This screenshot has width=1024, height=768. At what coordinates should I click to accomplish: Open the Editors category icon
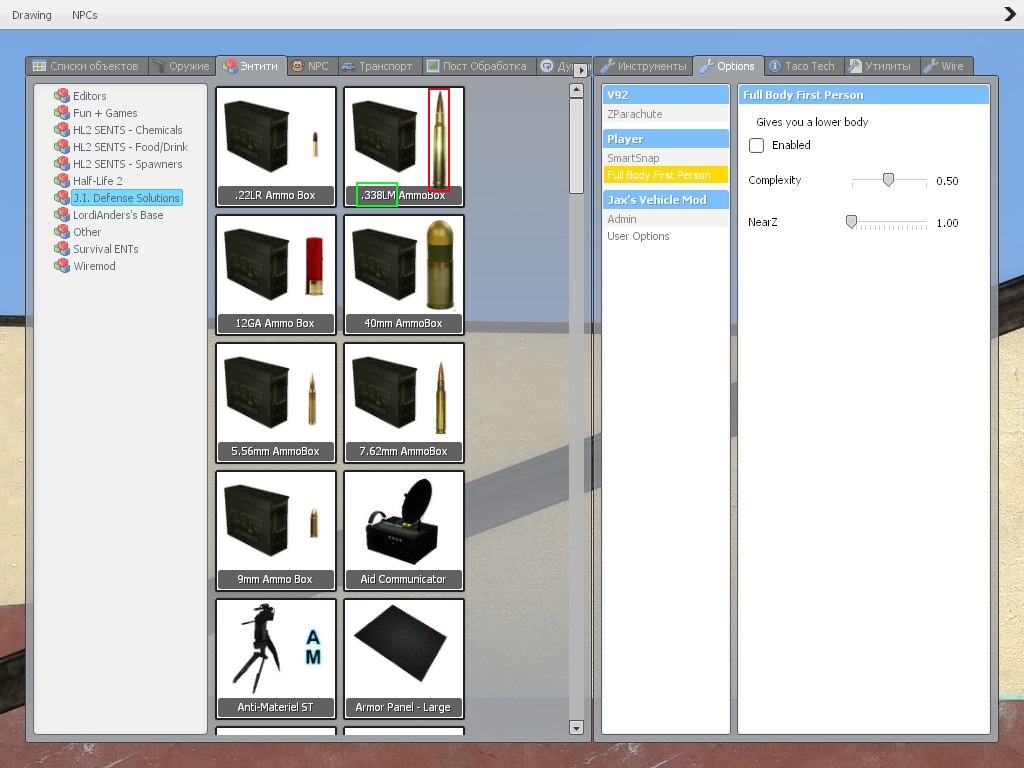click(62, 96)
